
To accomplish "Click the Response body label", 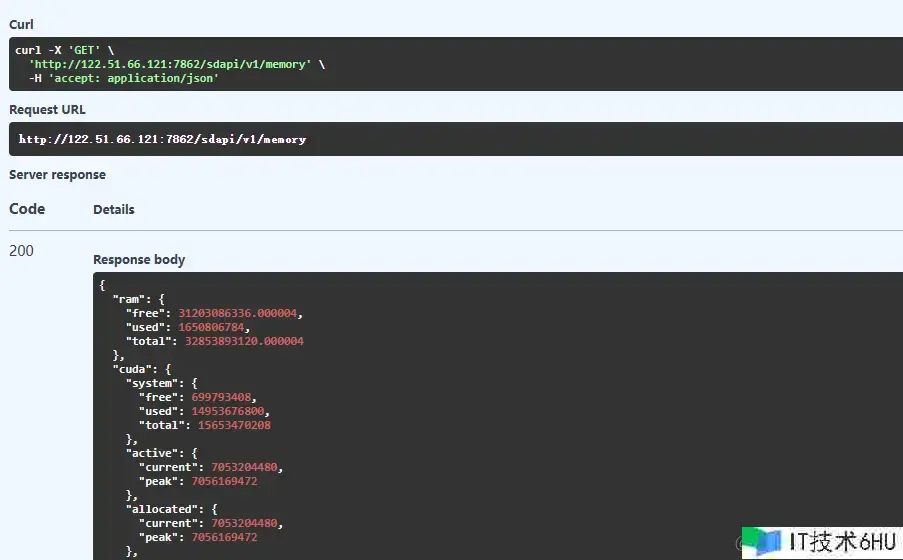I will (139, 259).
